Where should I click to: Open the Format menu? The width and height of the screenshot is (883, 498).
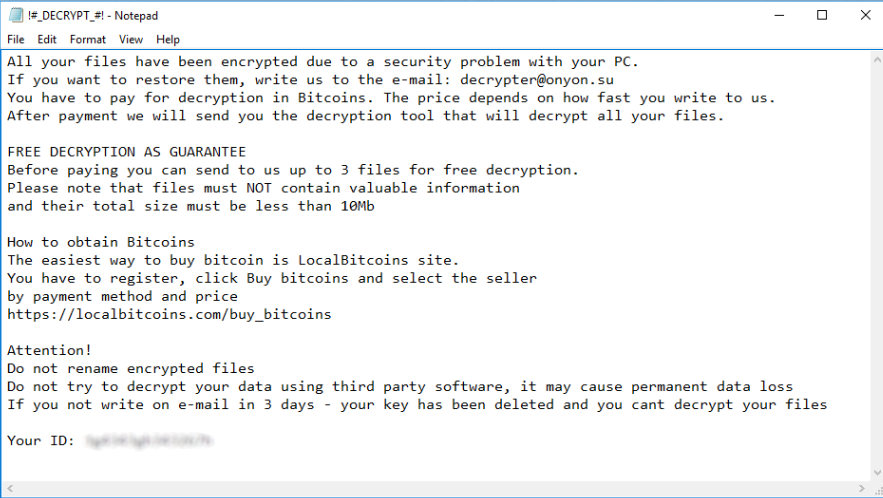tap(88, 39)
